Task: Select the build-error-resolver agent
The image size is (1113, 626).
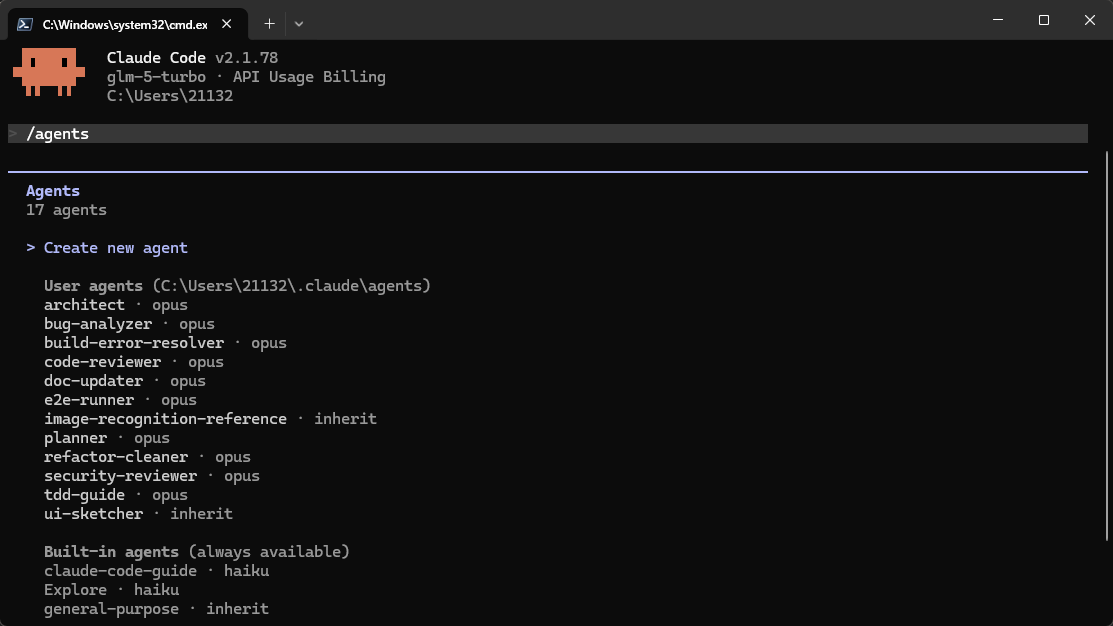Action: pos(165,343)
